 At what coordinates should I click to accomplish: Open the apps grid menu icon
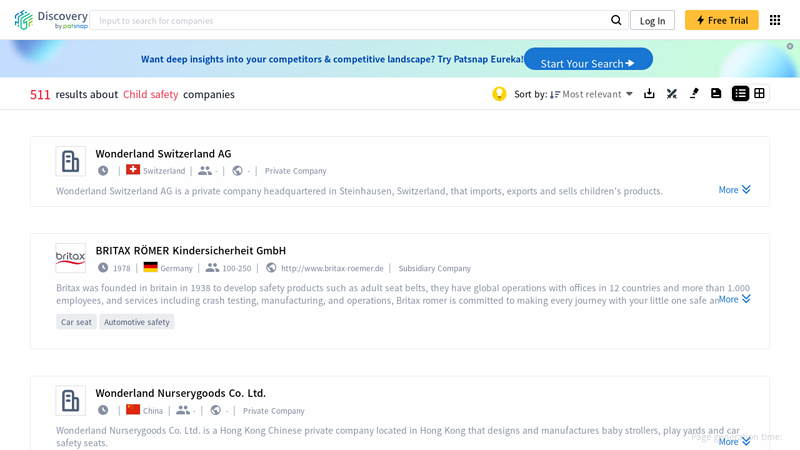[775, 20]
